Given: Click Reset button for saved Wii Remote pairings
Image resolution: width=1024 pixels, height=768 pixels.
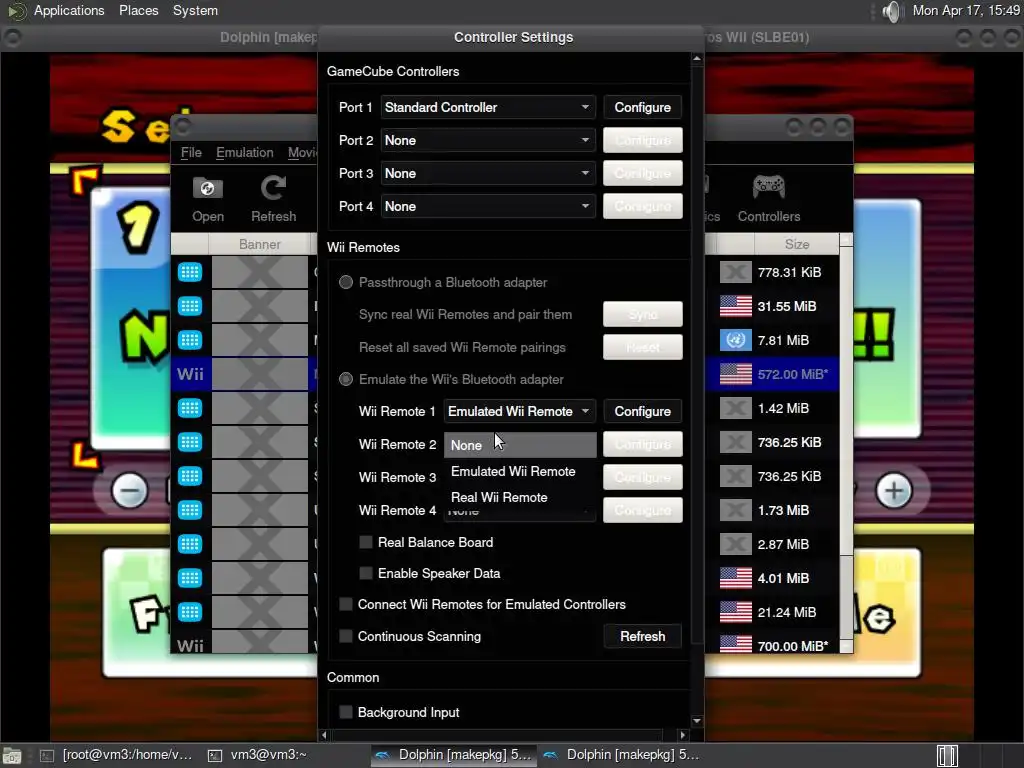Looking at the screenshot, I should [x=643, y=347].
